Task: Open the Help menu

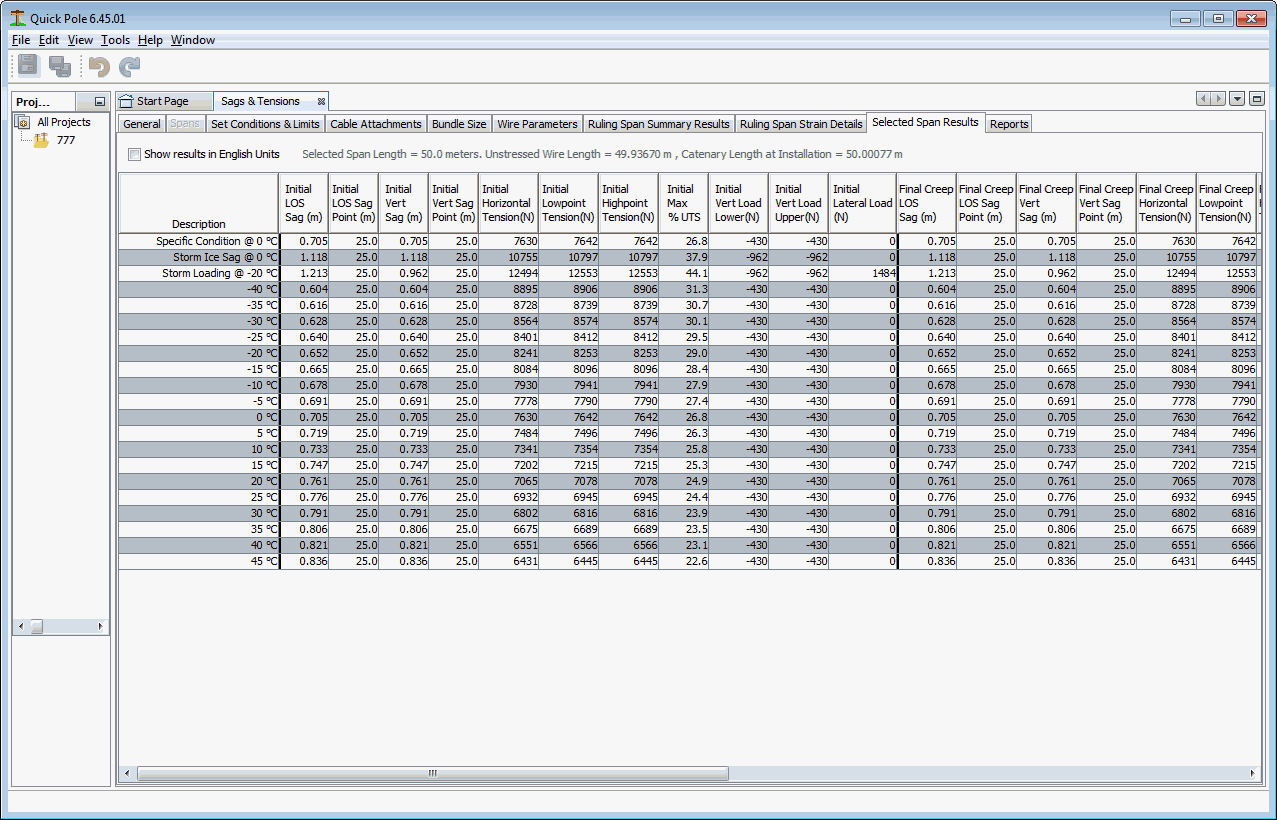Action: pos(150,40)
